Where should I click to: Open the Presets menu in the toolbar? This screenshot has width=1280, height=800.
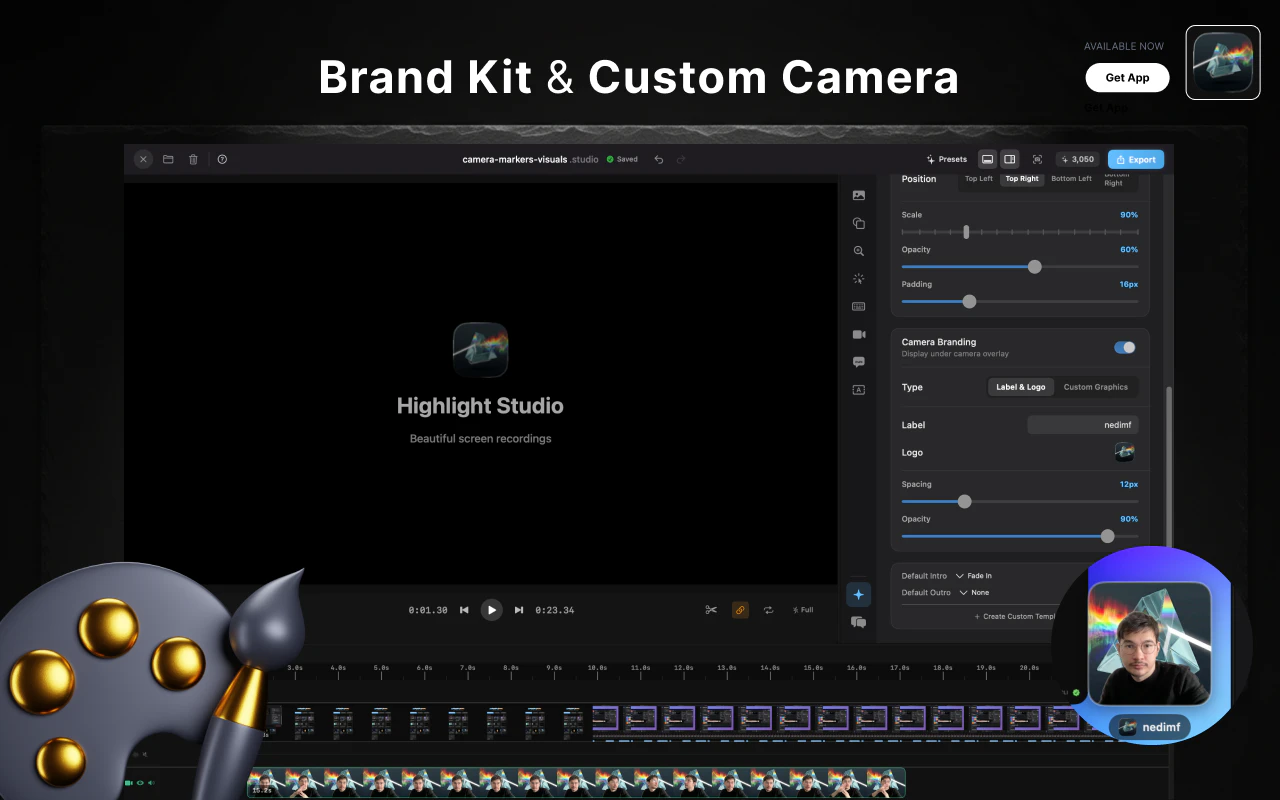(946, 159)
